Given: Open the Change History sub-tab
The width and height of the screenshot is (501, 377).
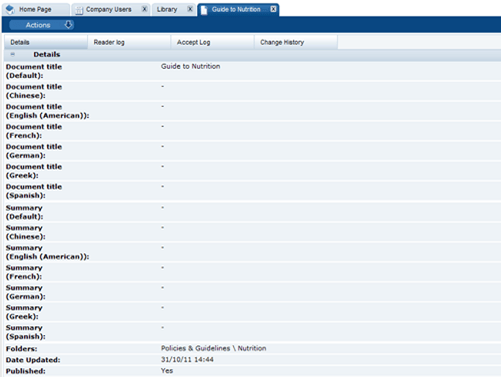Looking at the screenshot, I should click(x=296, y=42).
